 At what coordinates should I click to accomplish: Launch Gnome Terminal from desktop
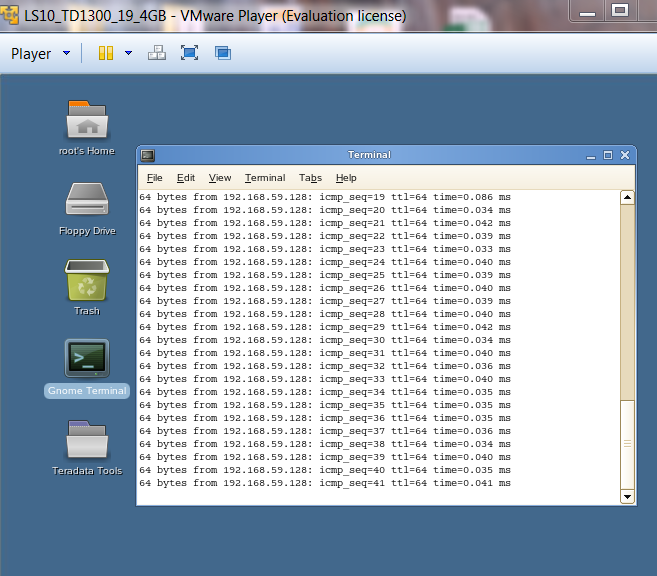87,360
